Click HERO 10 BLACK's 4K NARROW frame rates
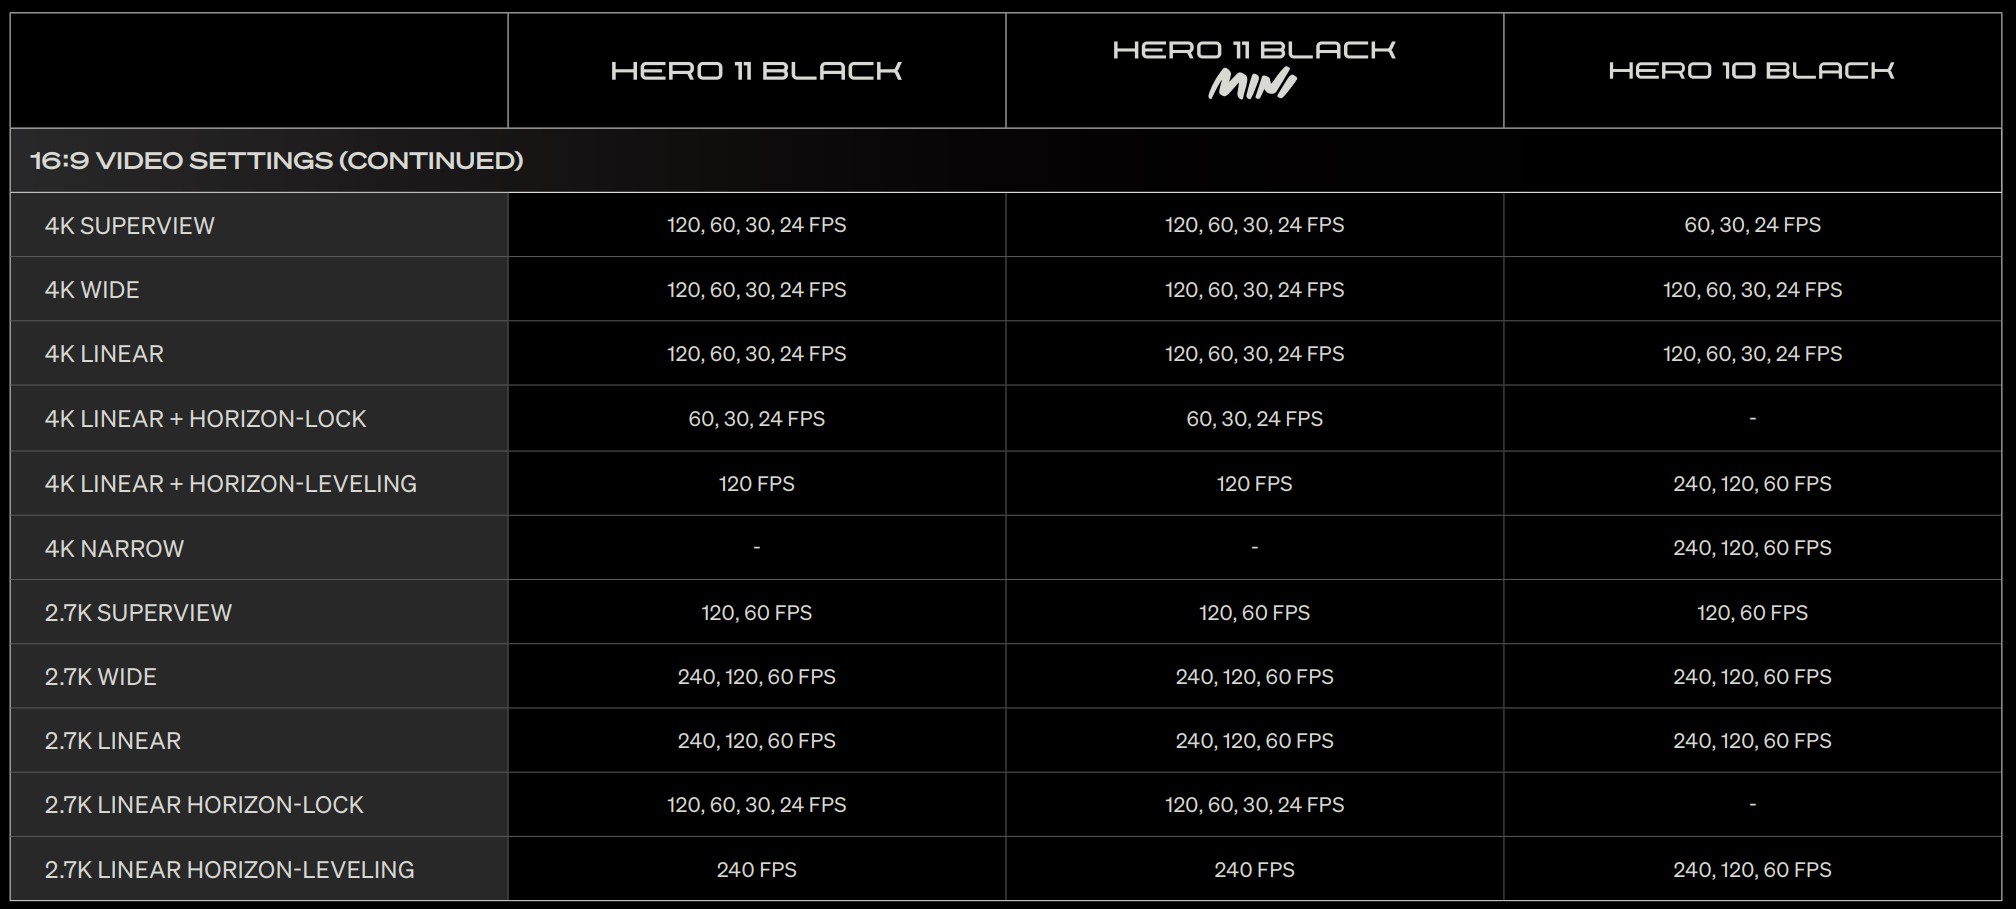Viewport: 2016px width, 909px height. click(1752, 548)
